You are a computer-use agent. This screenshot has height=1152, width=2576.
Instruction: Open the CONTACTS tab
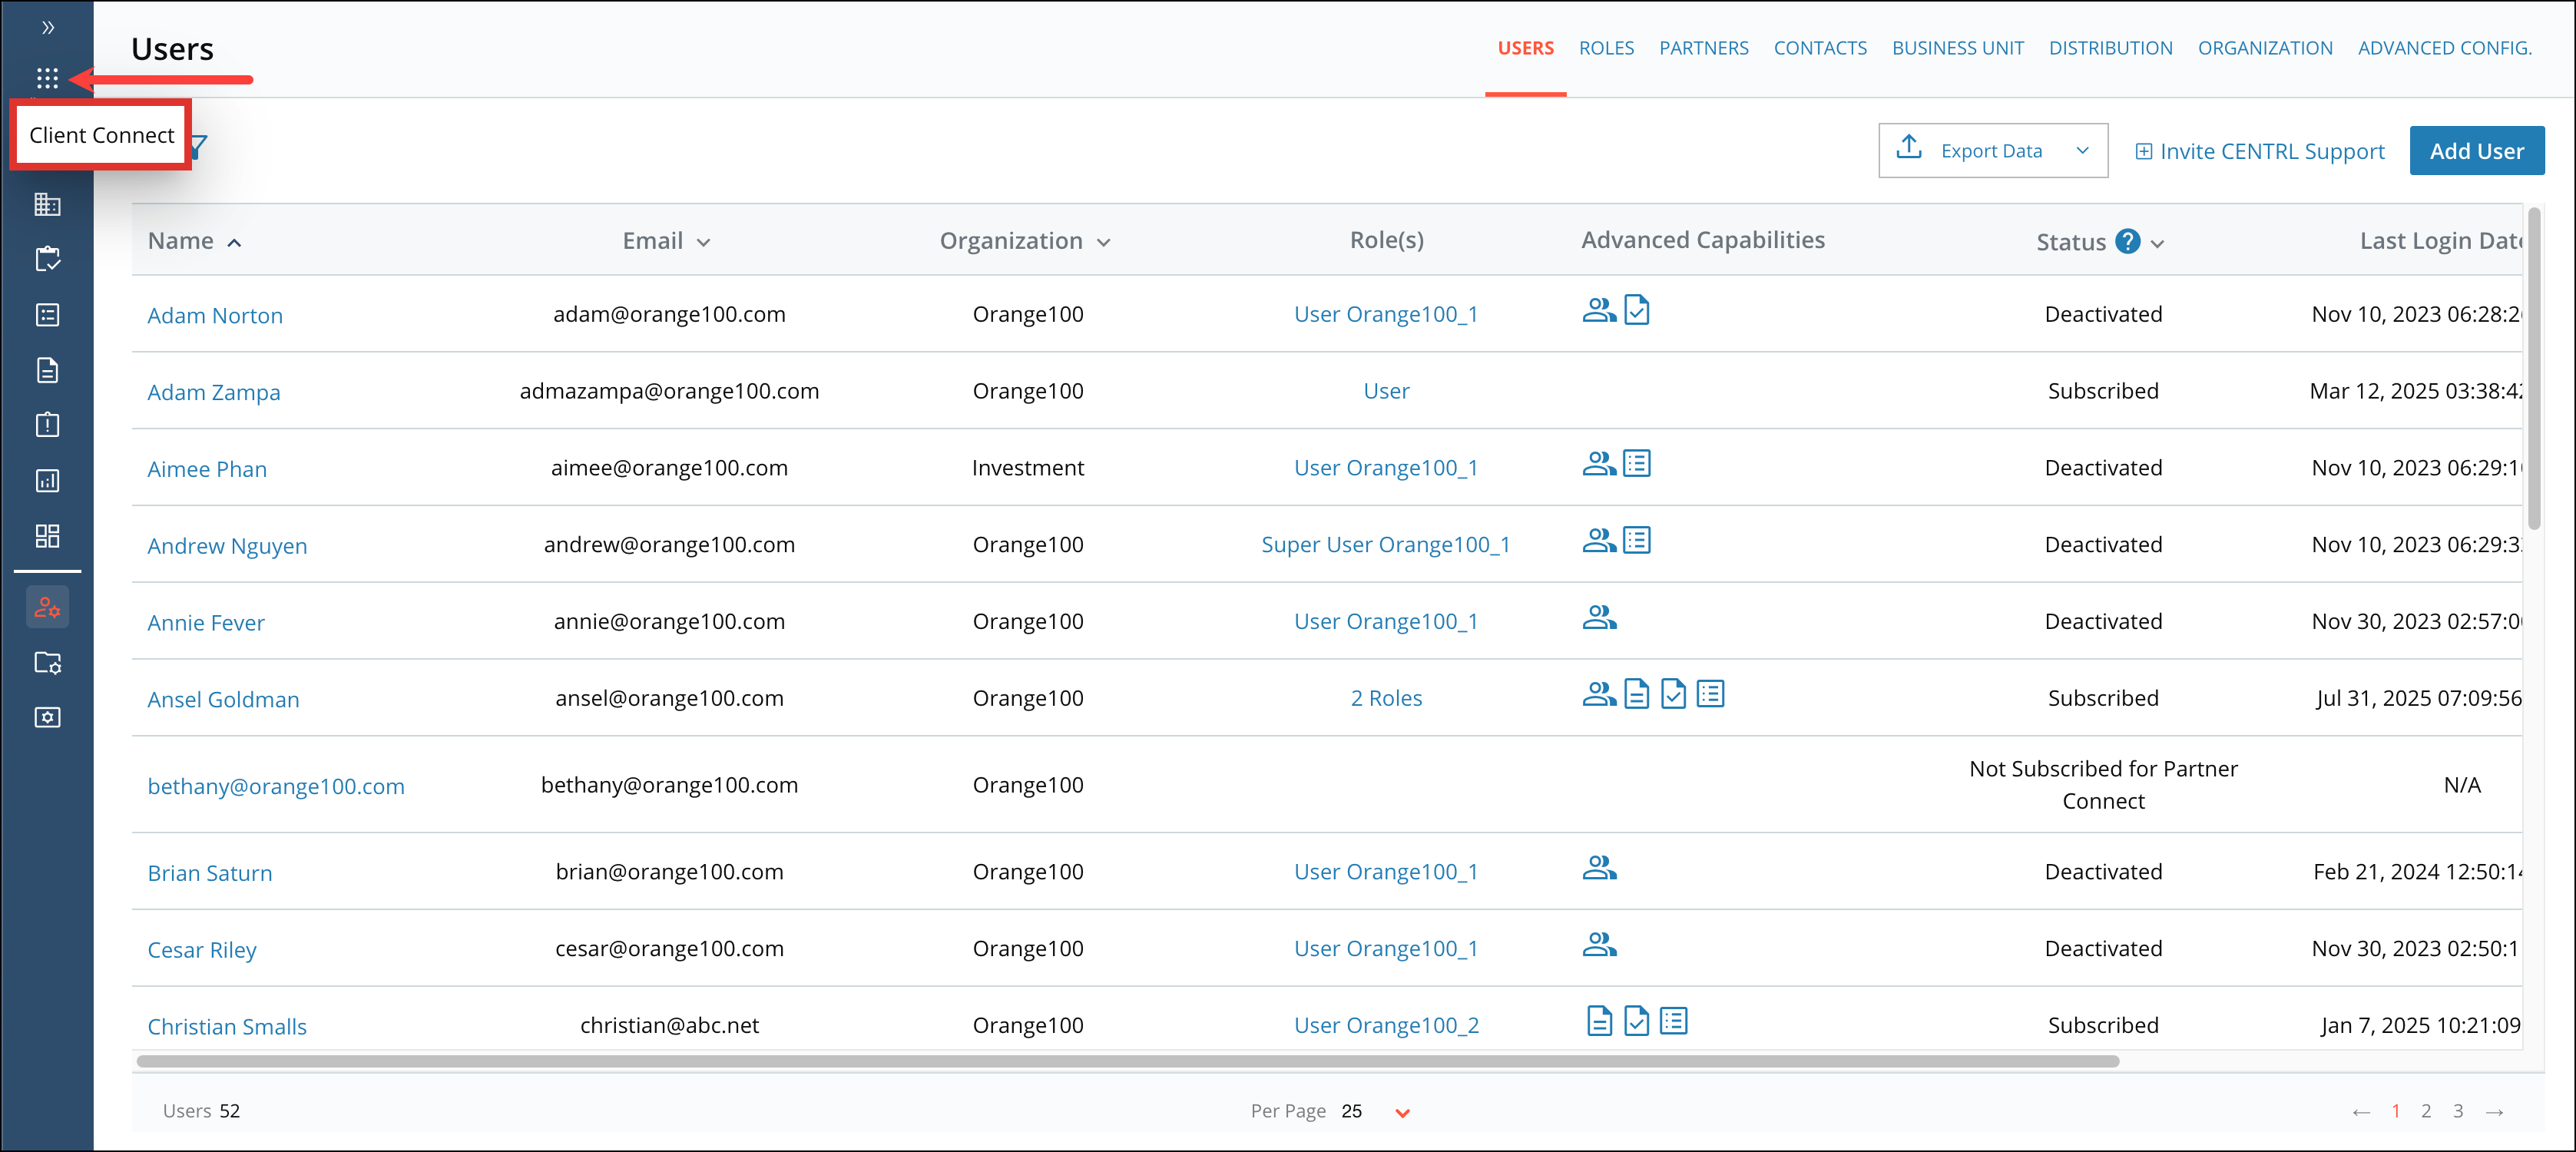(1820, 47)
